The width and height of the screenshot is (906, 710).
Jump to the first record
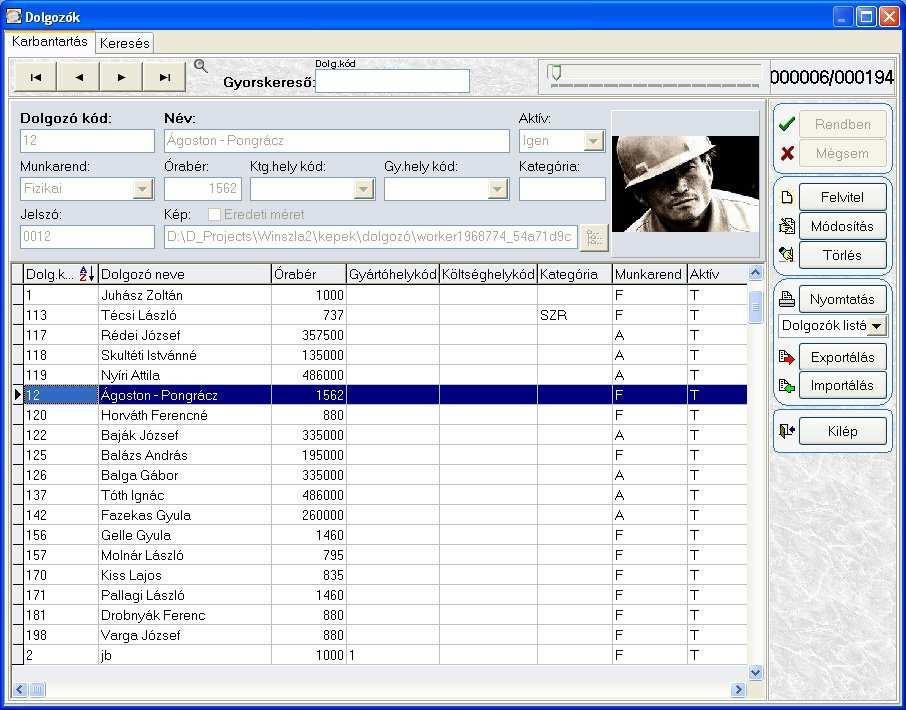(35, 77)
